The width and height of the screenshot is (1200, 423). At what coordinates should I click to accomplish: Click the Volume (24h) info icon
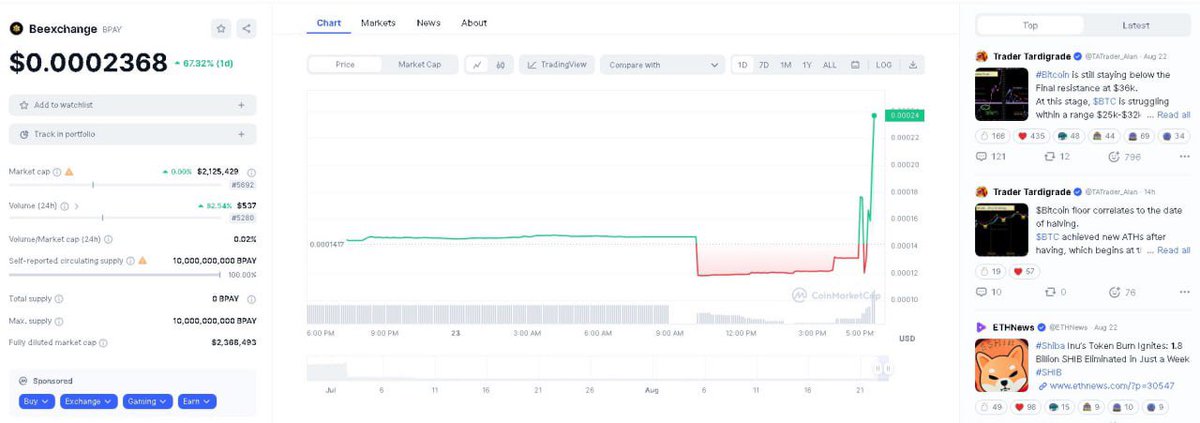click(x=65, y=206)
